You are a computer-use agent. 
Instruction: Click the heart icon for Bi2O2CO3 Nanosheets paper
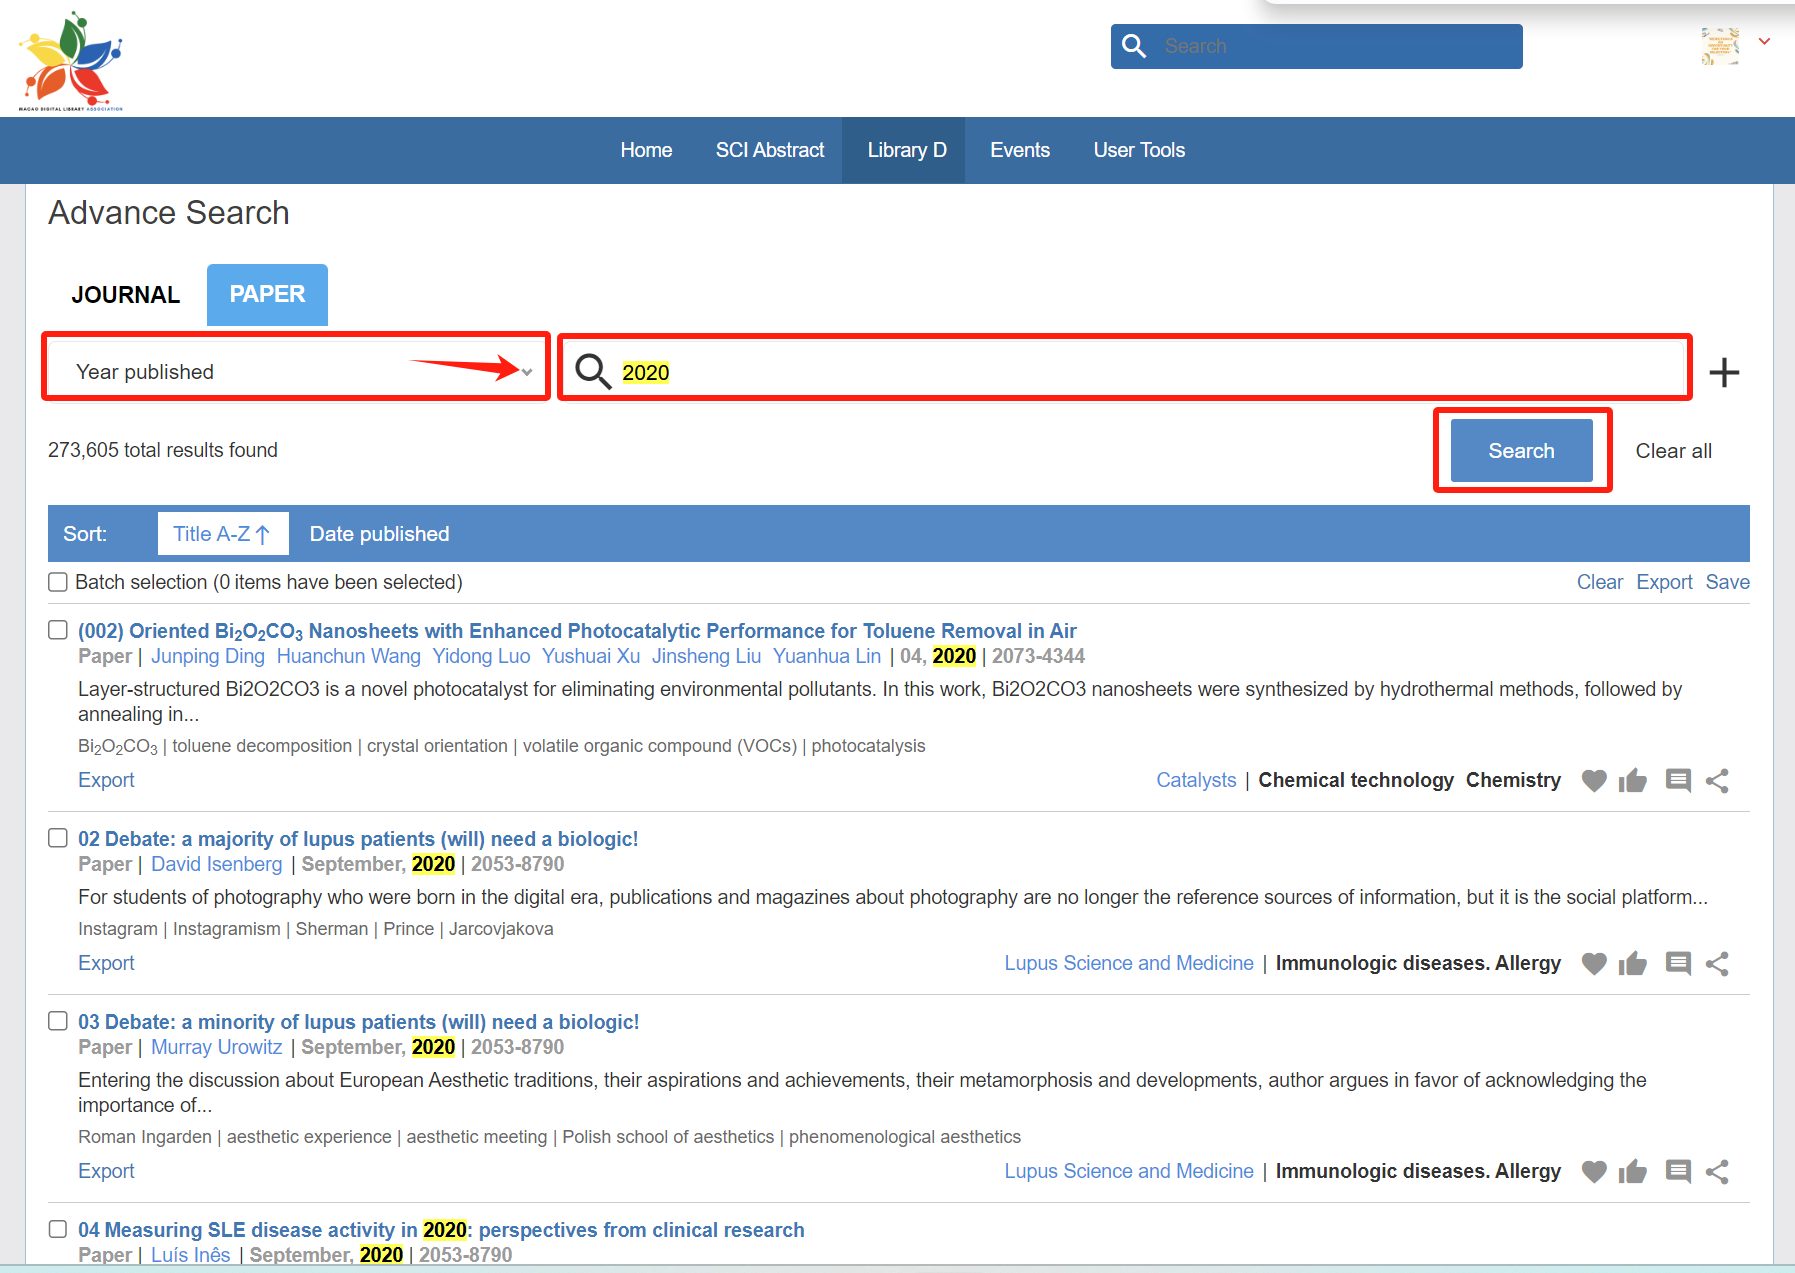[x=1593, y=781]
